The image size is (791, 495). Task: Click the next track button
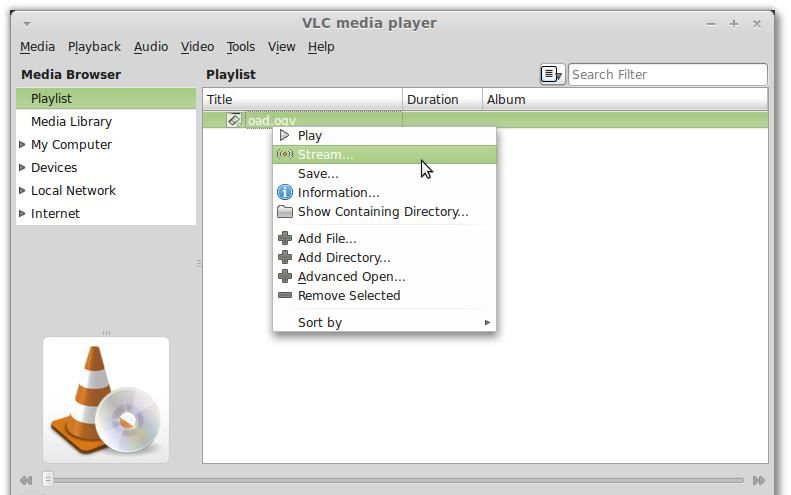[x=758, y=480]
